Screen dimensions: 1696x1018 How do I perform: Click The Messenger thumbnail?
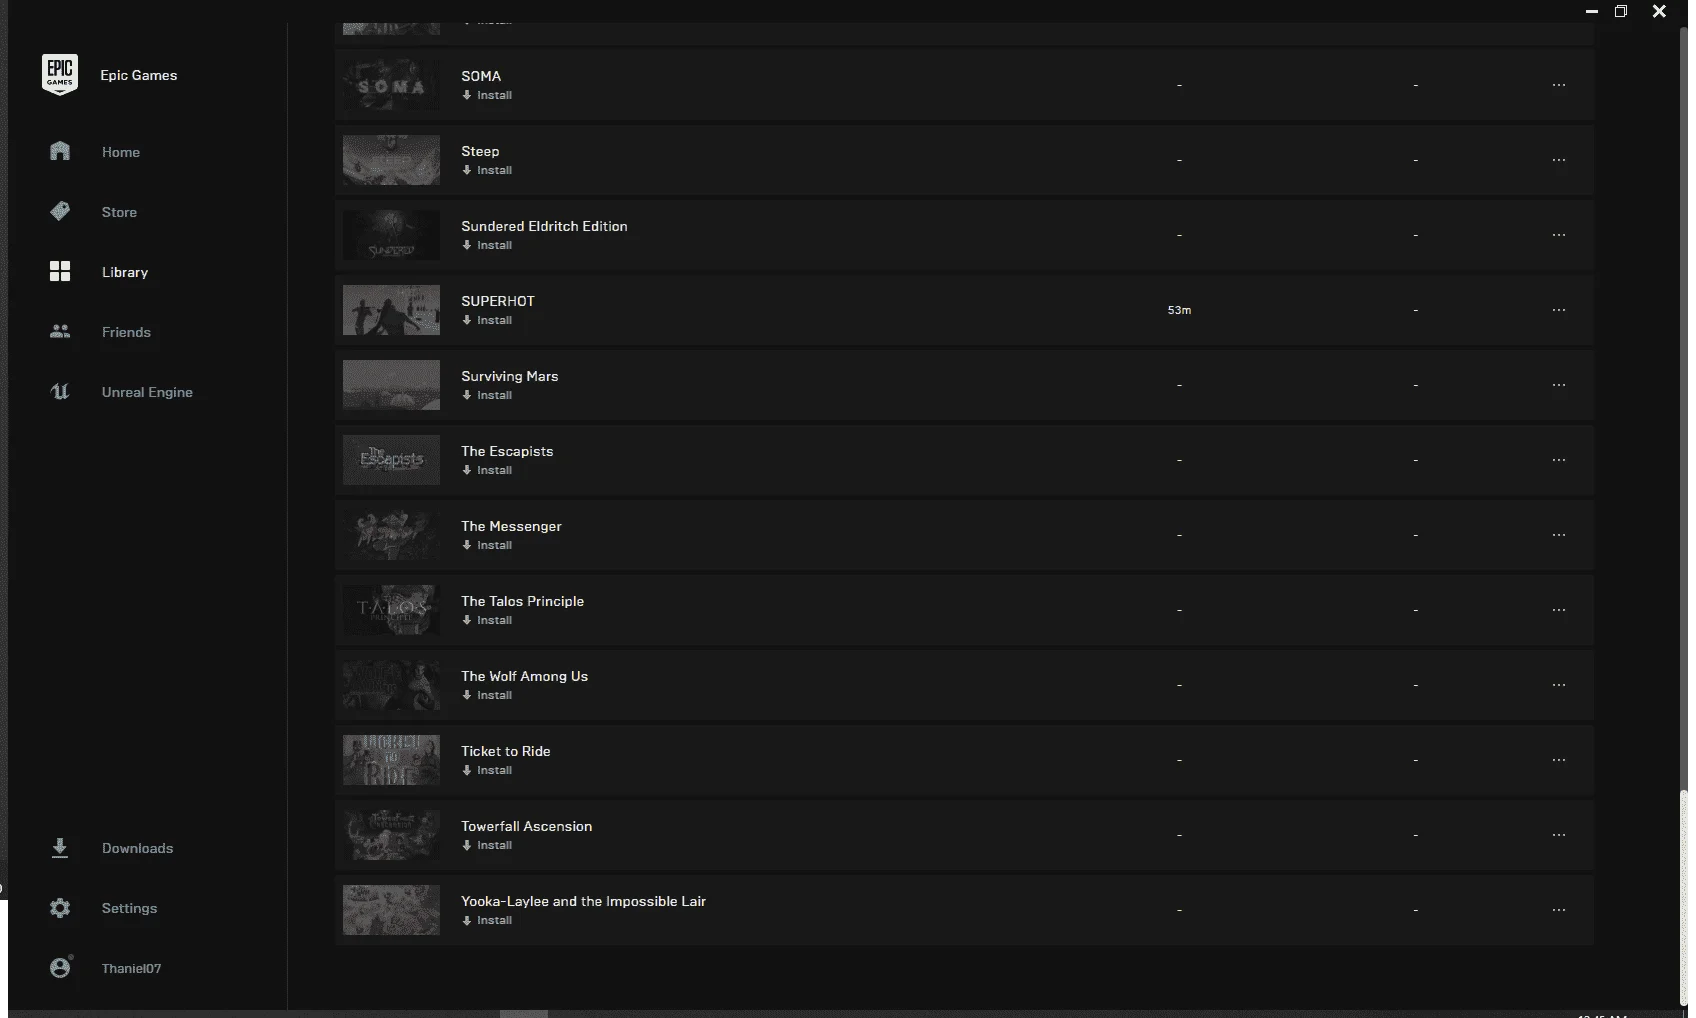click(x=391, y=535)
